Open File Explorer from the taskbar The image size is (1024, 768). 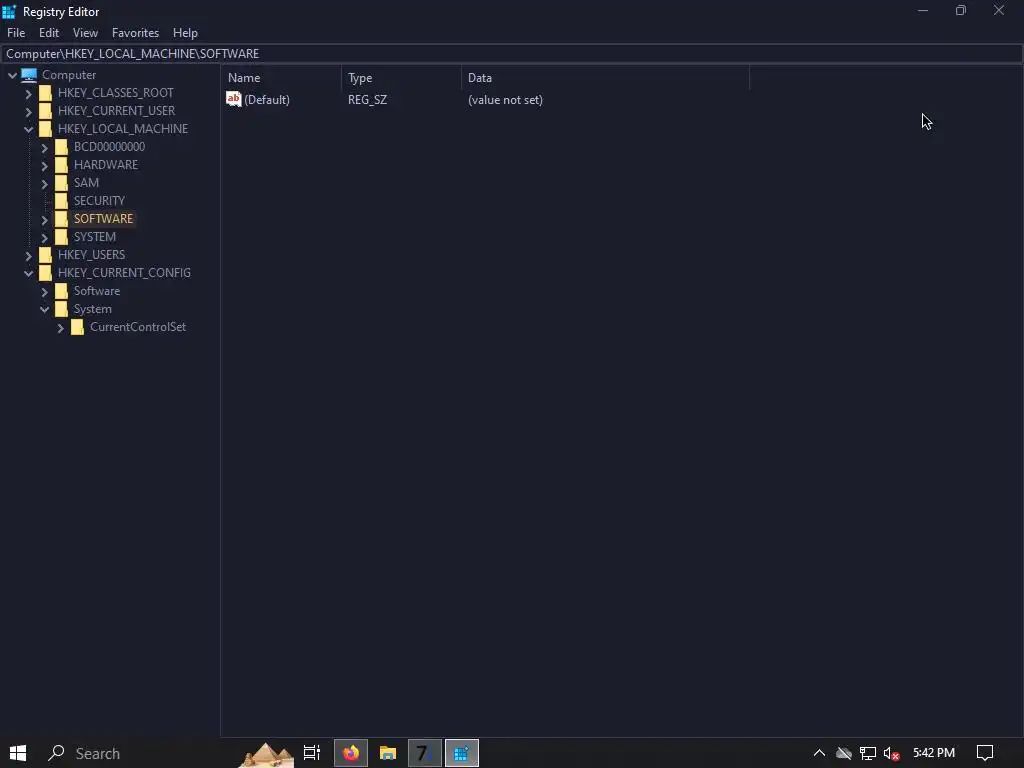pyautogui.click(x=388, y=753)
